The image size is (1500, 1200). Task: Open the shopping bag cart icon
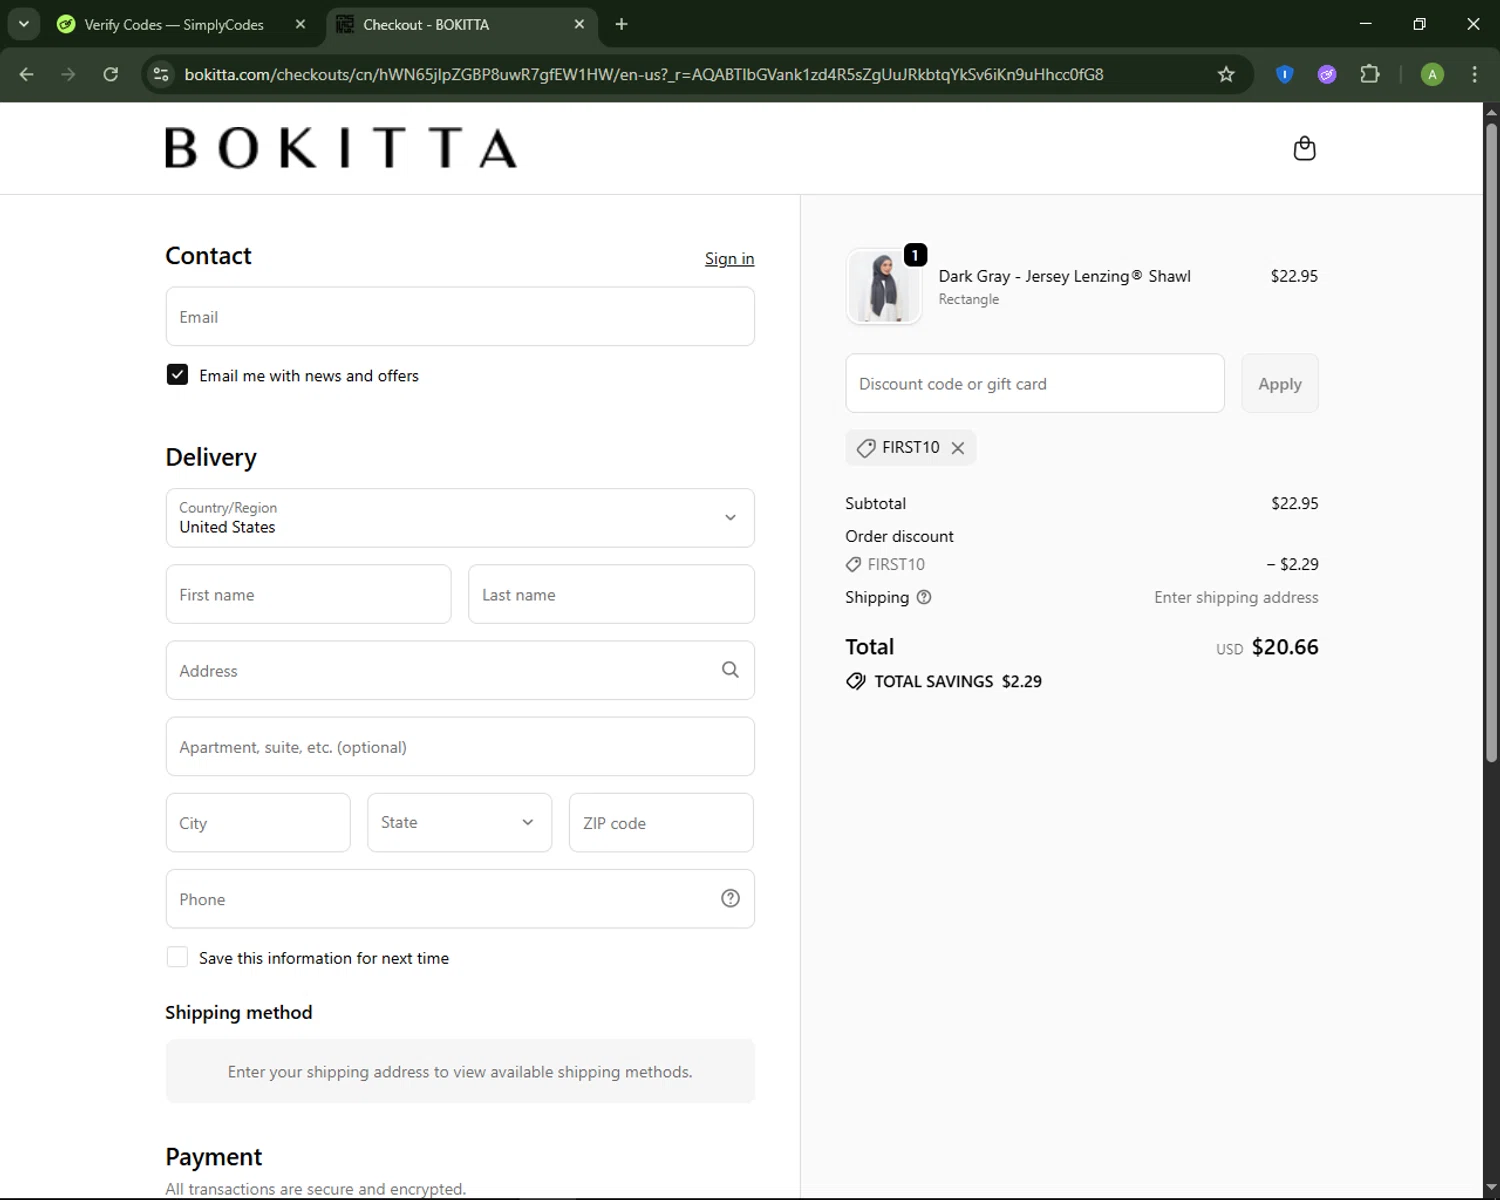[x=1304, y=149]
